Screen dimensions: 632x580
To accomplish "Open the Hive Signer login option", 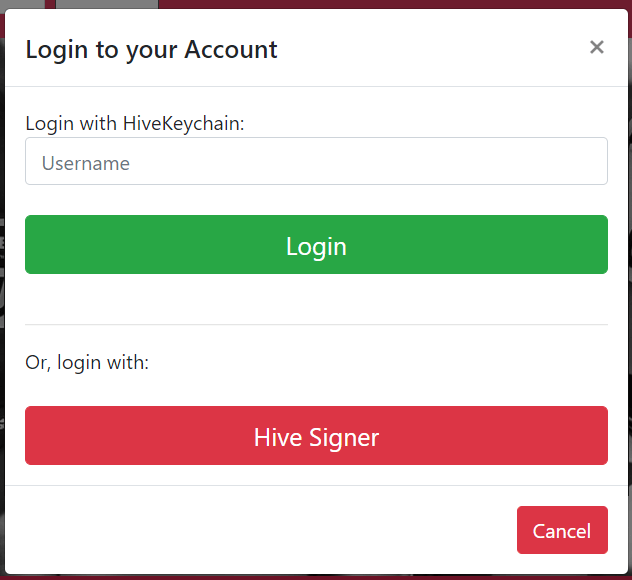I will click(x=316, y=436).
